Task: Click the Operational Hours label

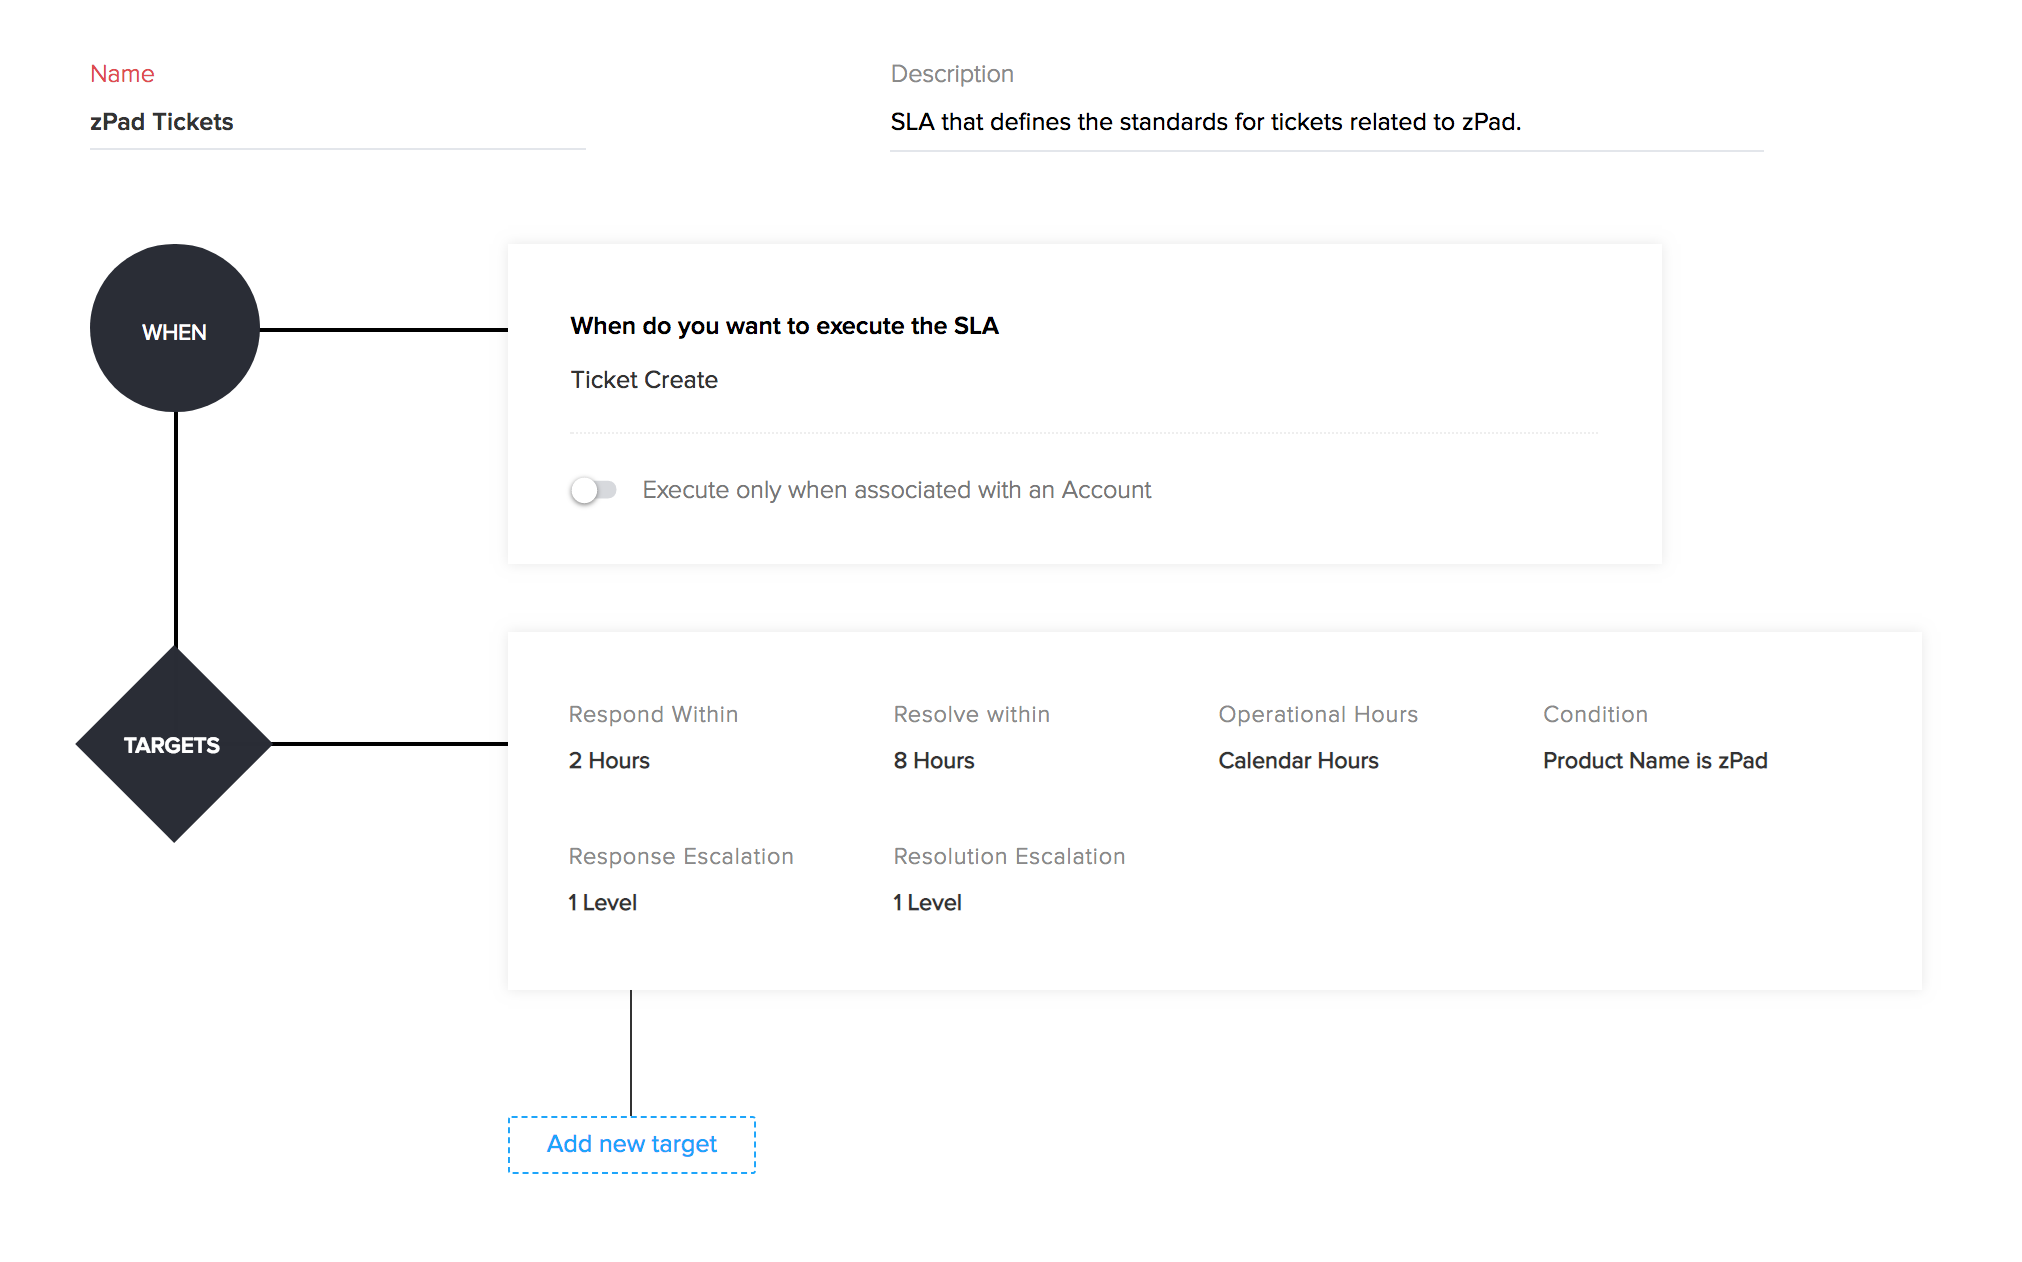Action: (1318, 715)
